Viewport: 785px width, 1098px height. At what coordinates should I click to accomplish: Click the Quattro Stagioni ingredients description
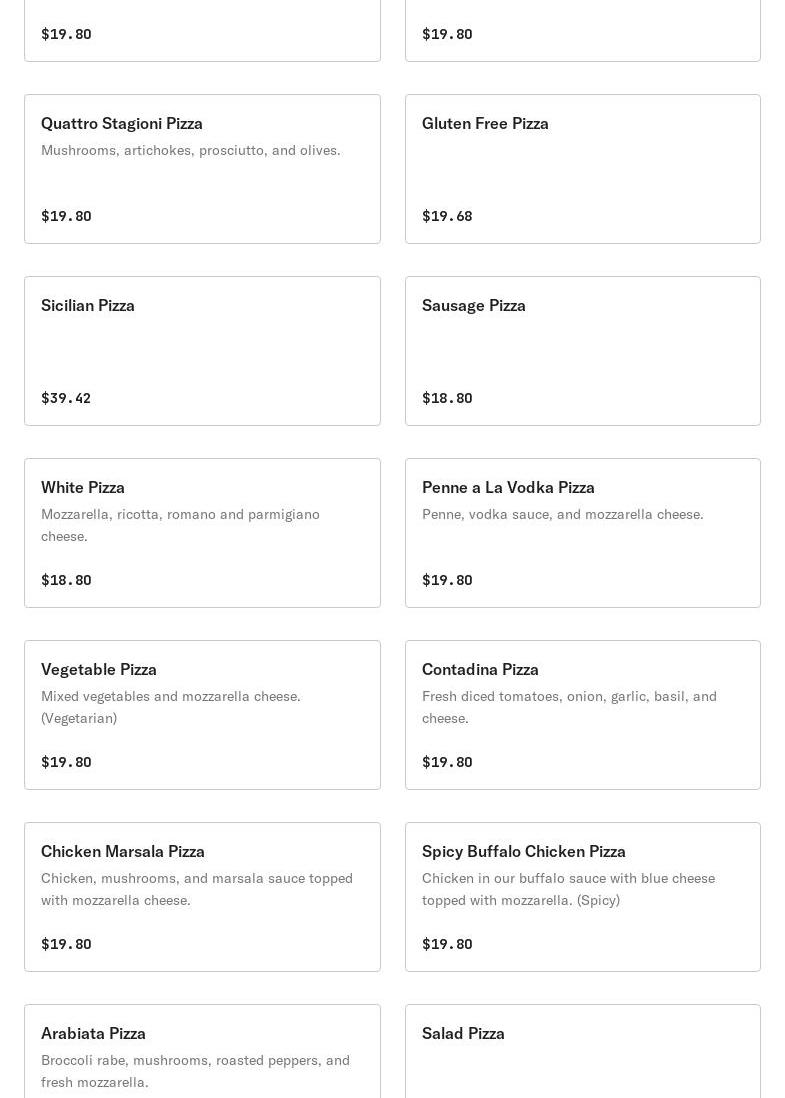coord(191,150)
